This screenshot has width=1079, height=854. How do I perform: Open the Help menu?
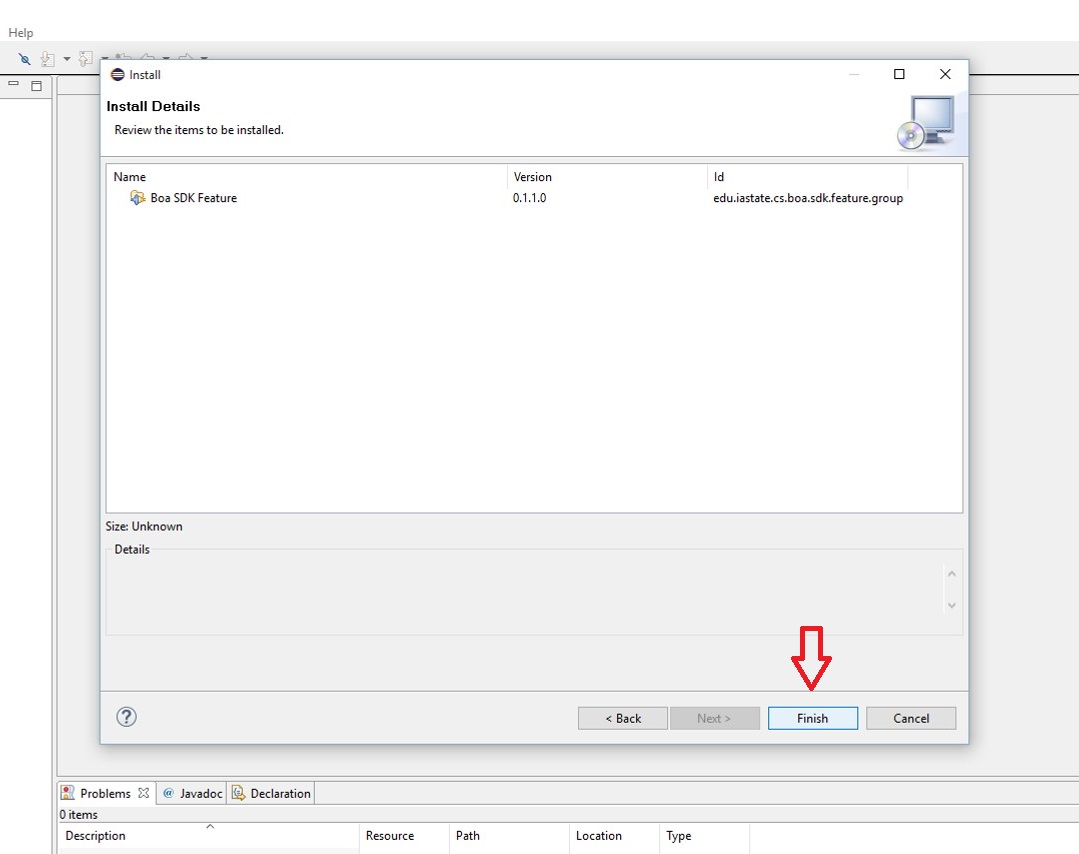click(x=21, y=33)
